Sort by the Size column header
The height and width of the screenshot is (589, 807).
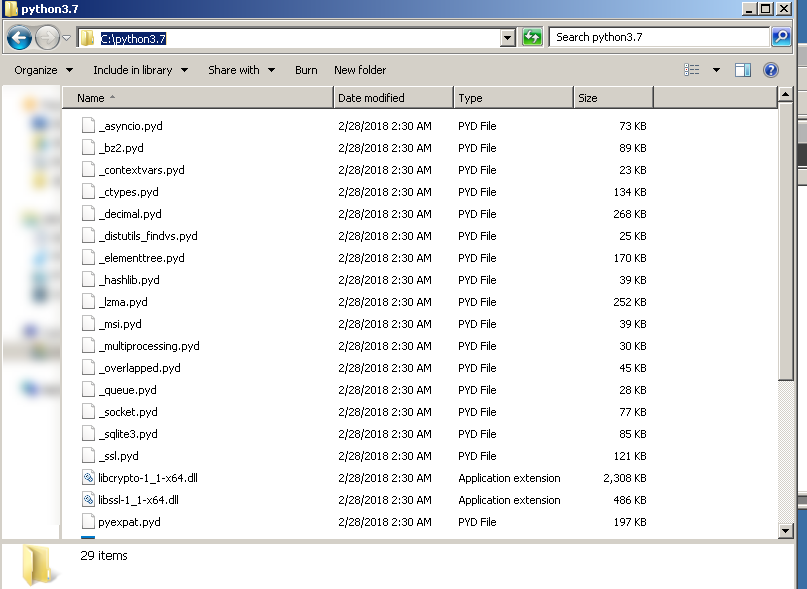coord(613,98)
